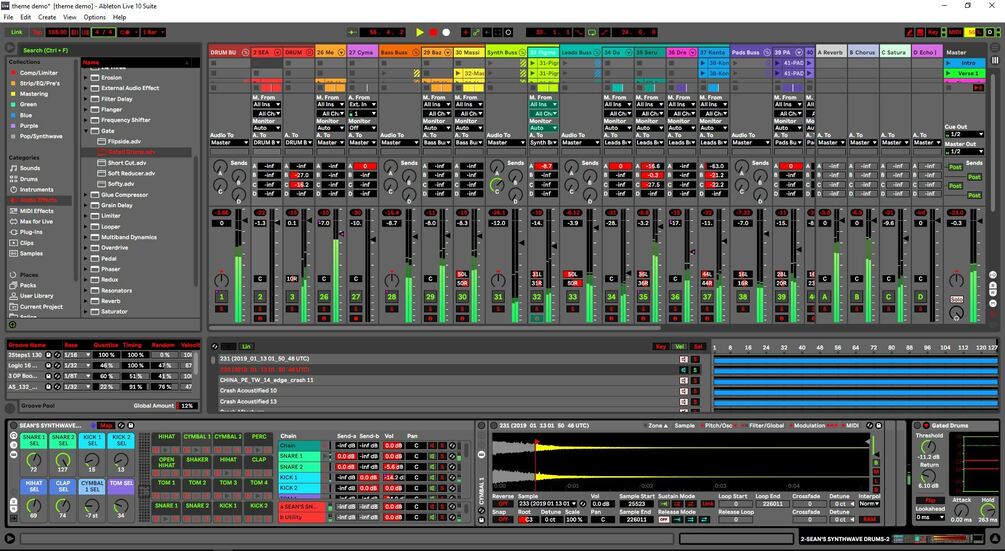
Task: Toggle the Key map mode switch
Action: [x=933, y=32]
